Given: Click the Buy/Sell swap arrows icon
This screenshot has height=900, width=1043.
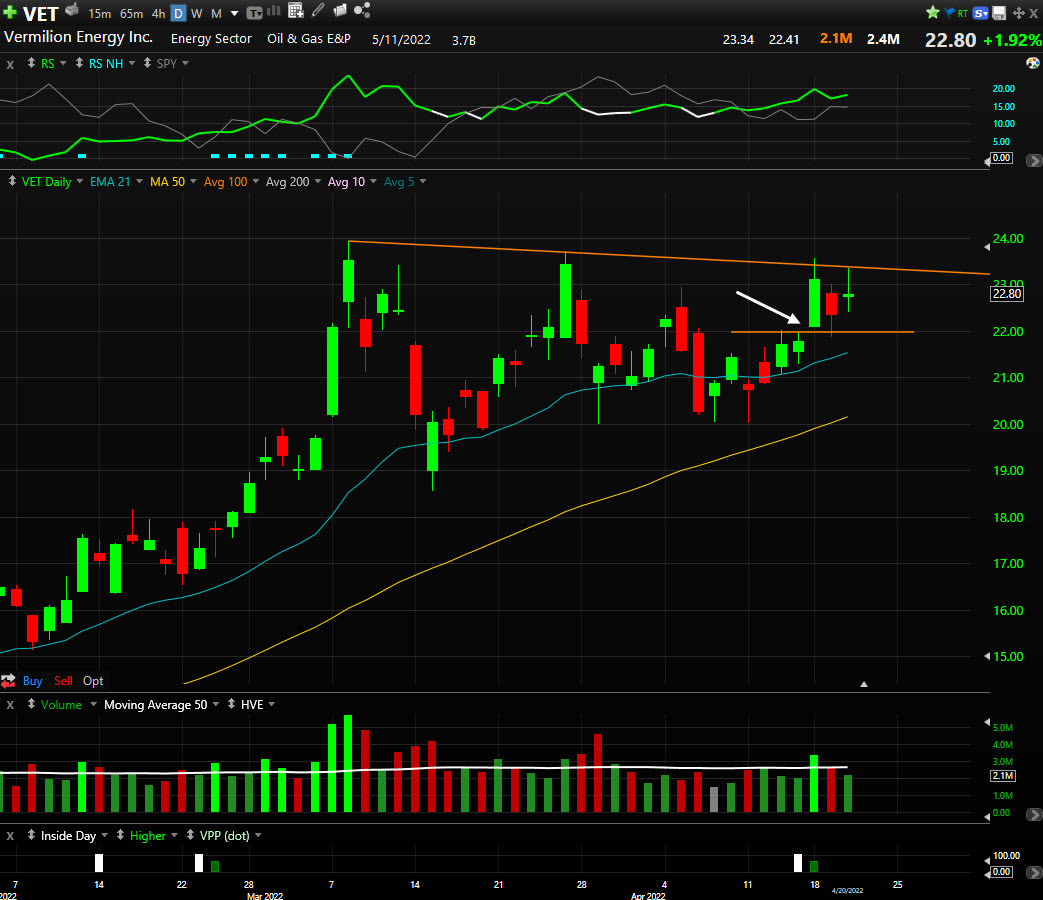Looking at the screenshot, I should [8, 680].
